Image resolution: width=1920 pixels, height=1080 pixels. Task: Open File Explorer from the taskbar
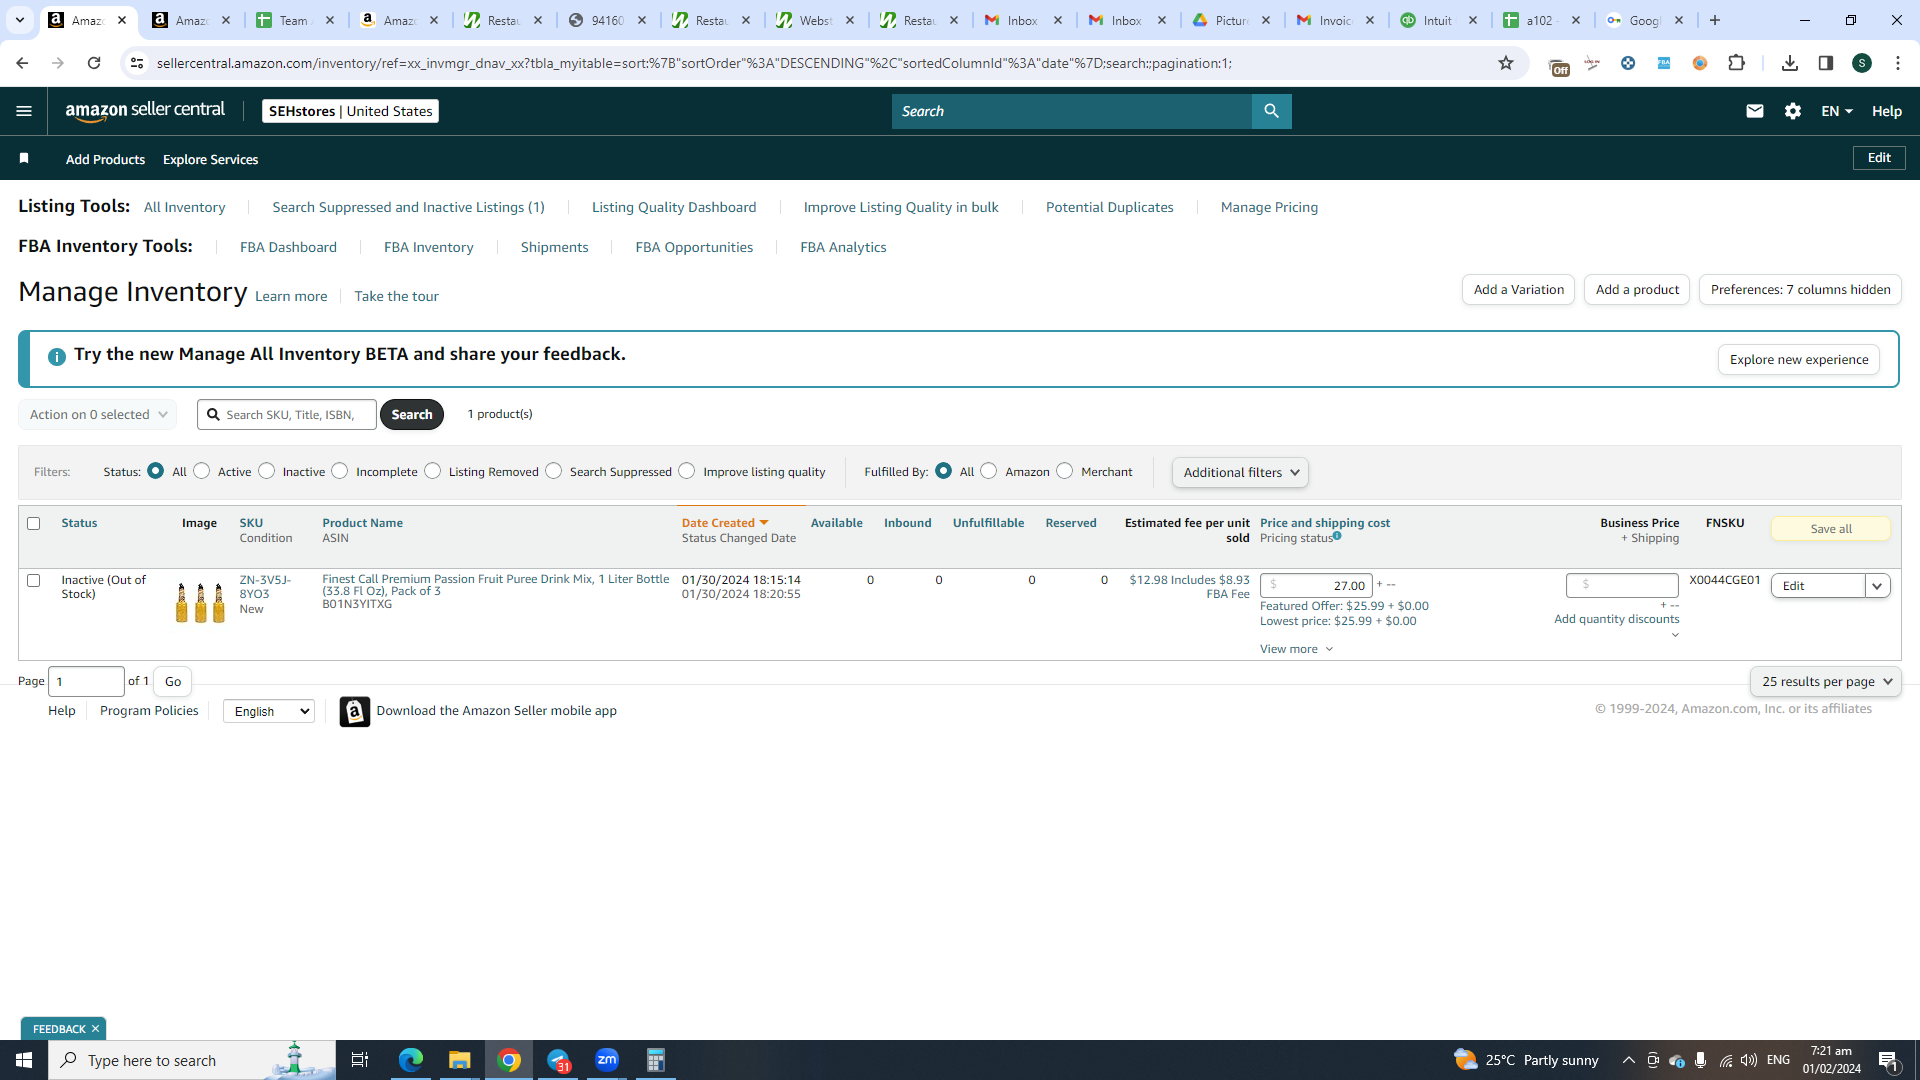[x=459, y=1060]
